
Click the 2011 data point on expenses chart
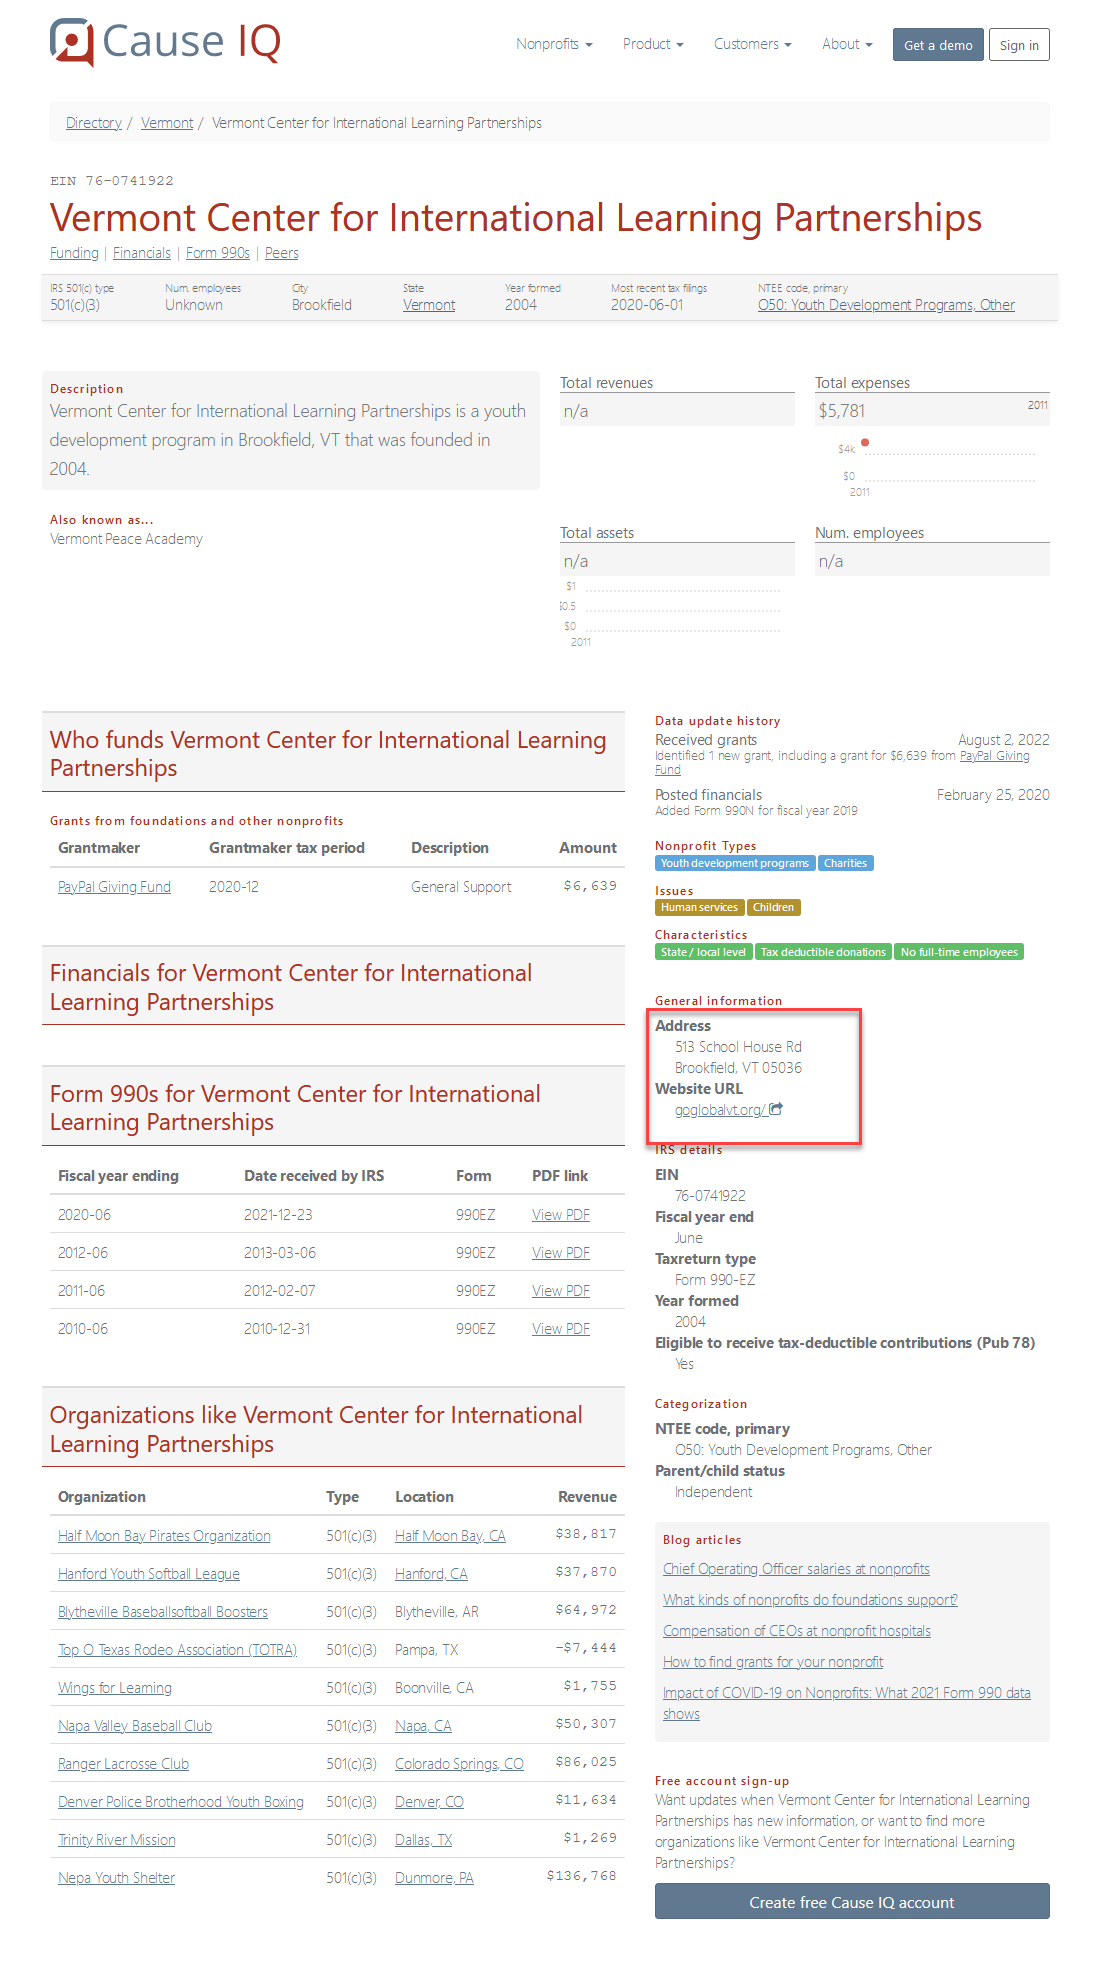(x=865, y=442)
